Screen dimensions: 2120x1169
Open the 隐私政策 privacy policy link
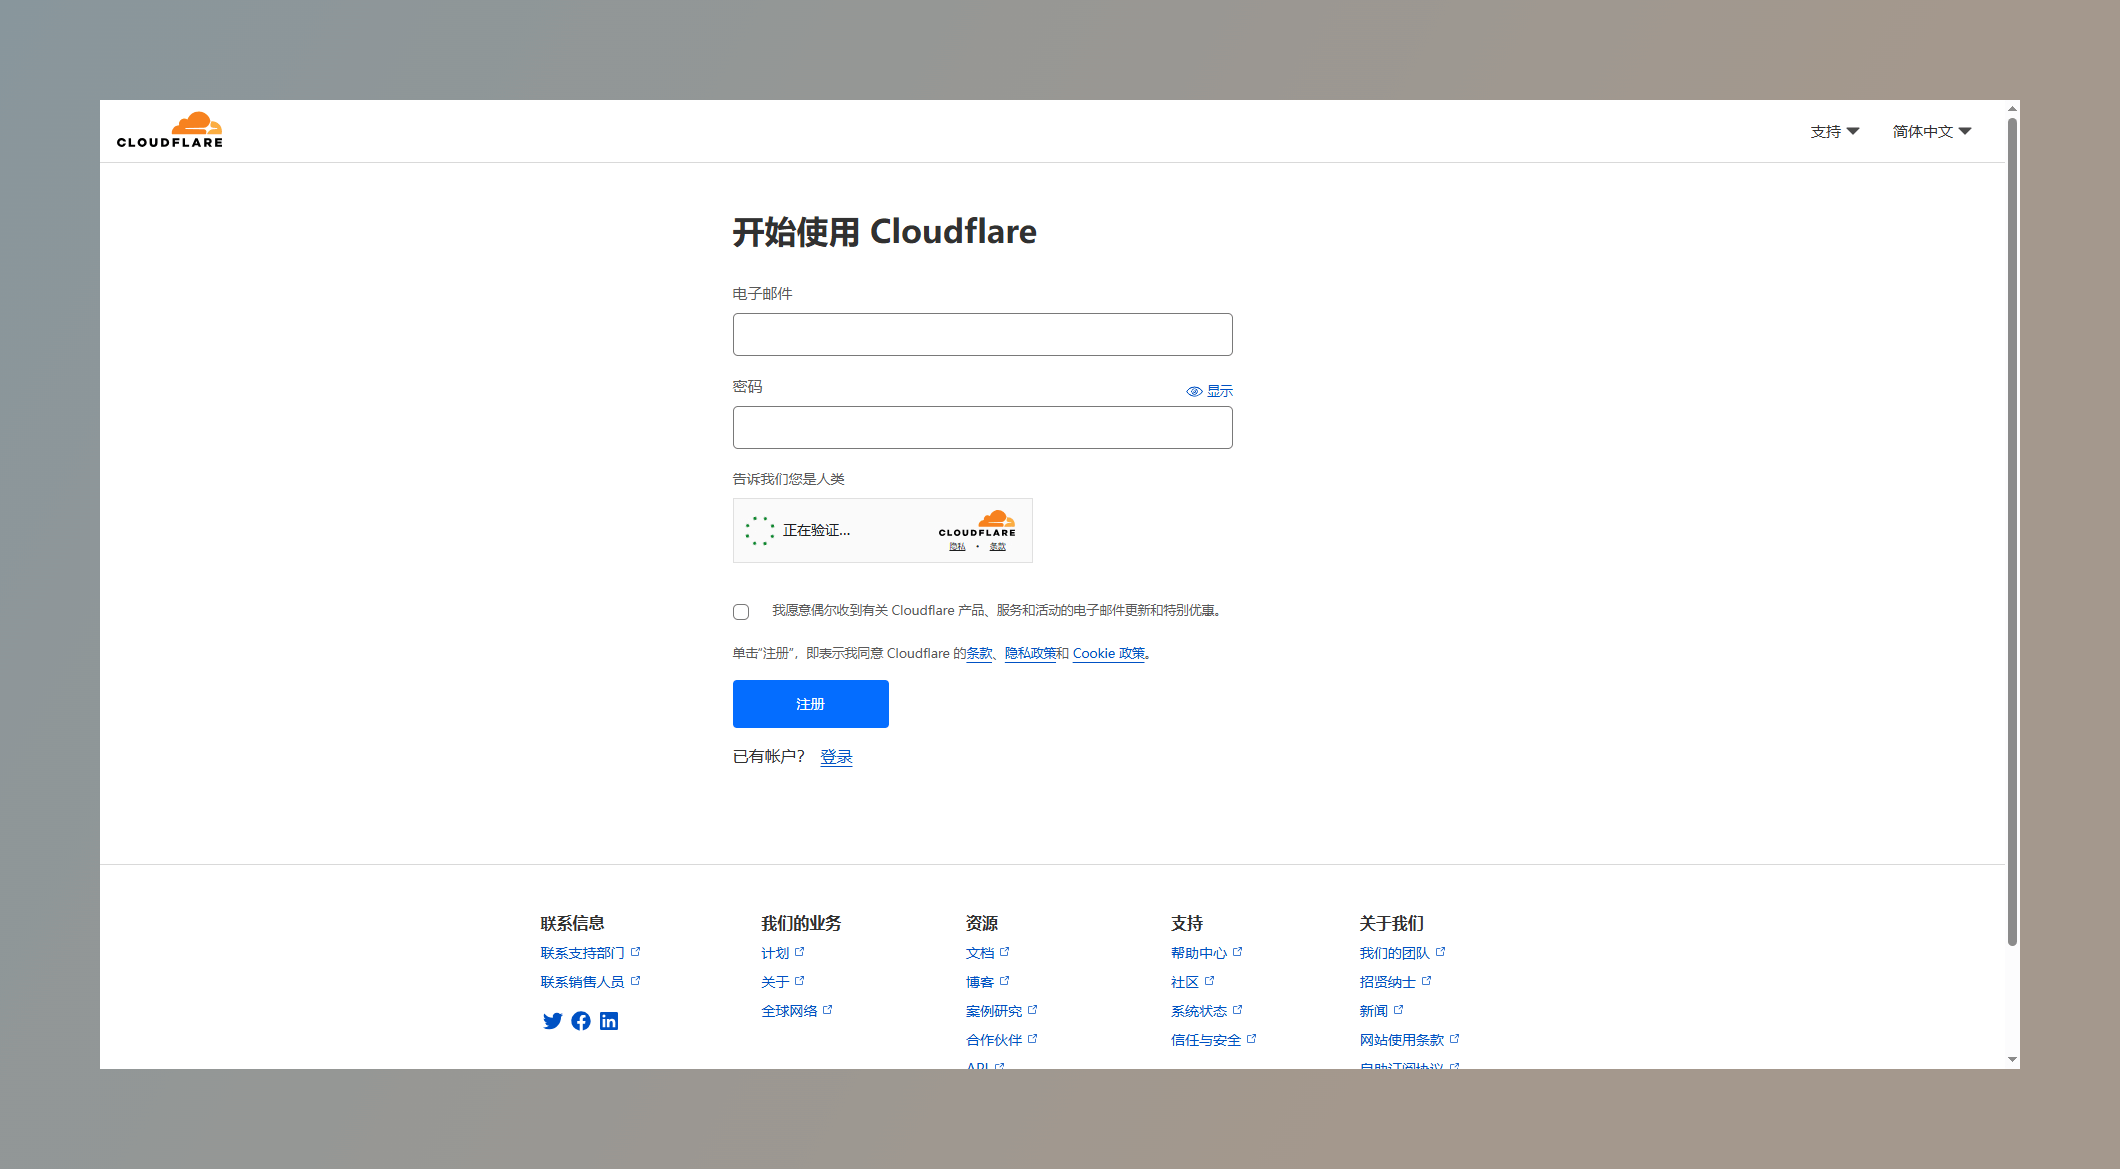(x=1030, y=653)
